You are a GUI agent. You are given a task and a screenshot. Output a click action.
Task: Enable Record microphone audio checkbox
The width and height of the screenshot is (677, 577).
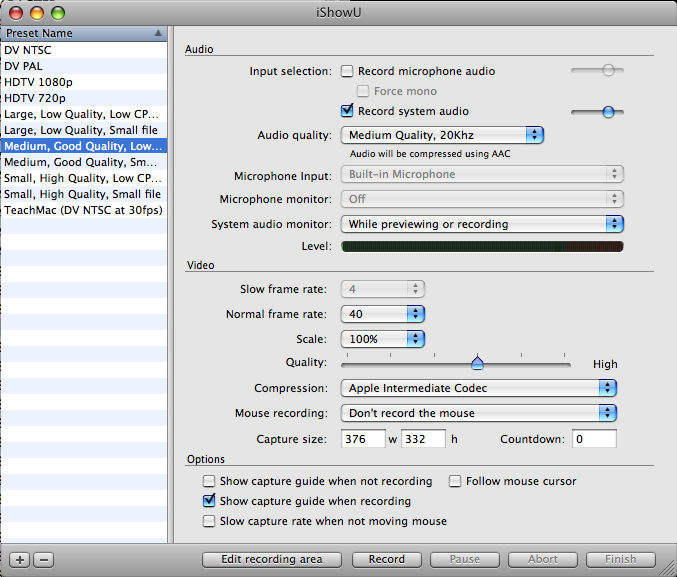[347, 71]
